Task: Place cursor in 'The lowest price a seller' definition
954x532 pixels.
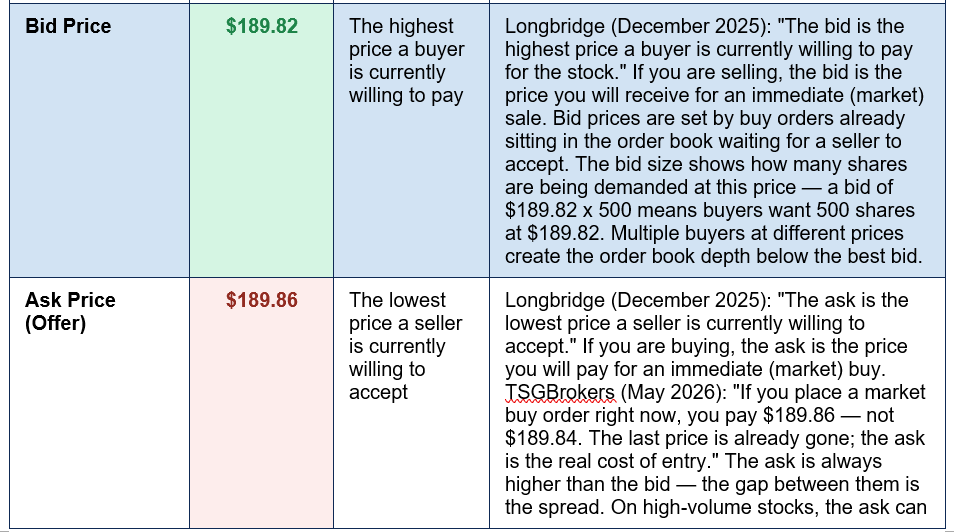Action: click(405, 346)
